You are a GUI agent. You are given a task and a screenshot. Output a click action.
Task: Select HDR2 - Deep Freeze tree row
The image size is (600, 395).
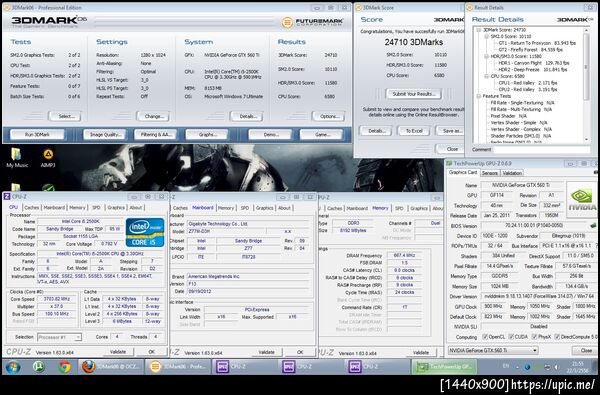(x=532, y=70)
